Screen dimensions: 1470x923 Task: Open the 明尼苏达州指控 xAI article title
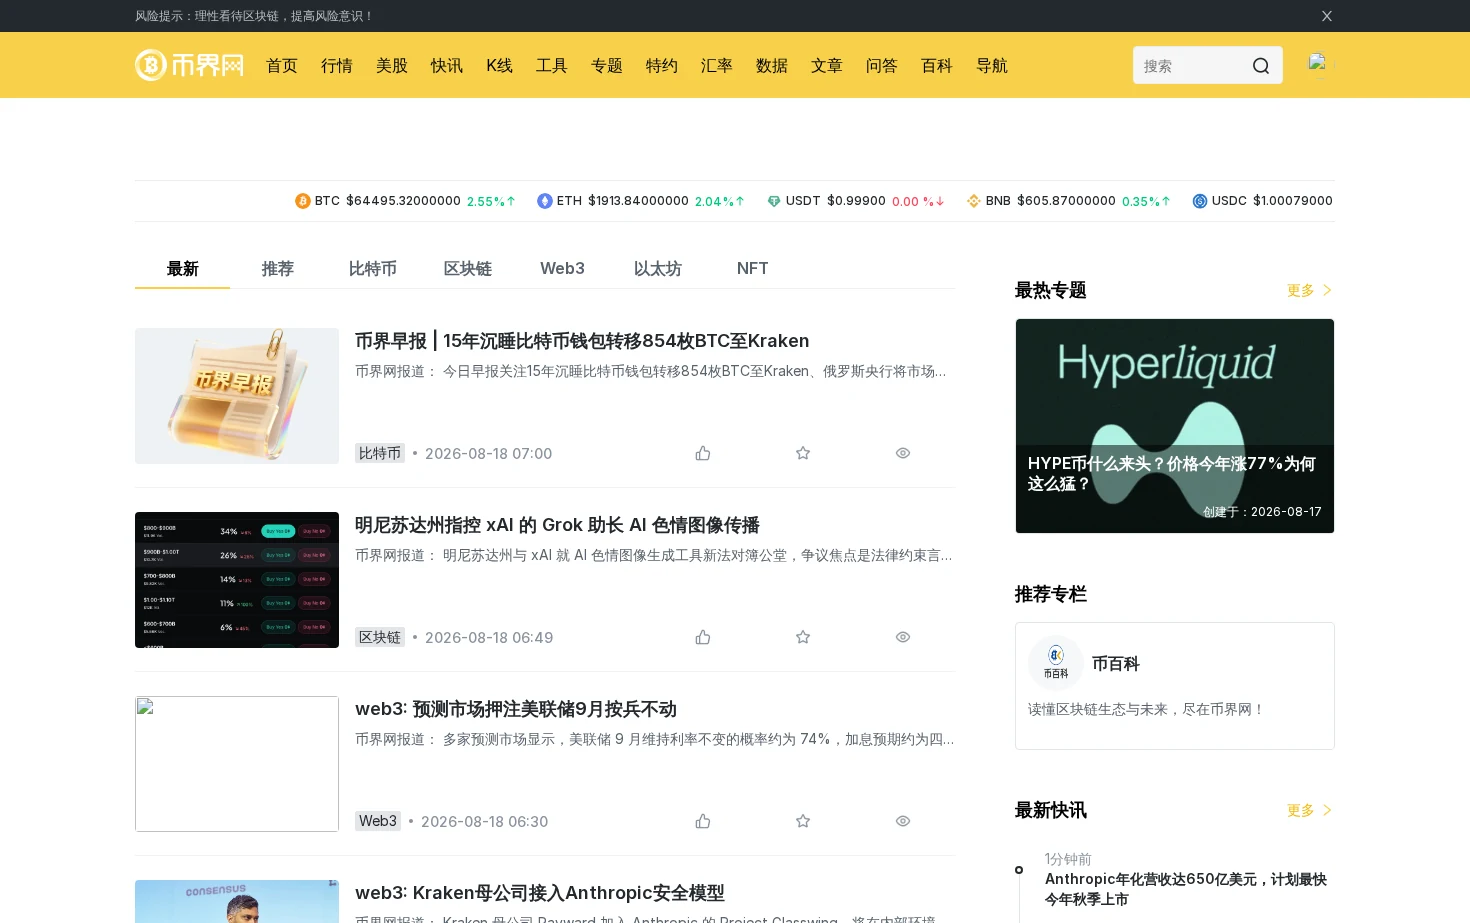[x=557, y=525]
